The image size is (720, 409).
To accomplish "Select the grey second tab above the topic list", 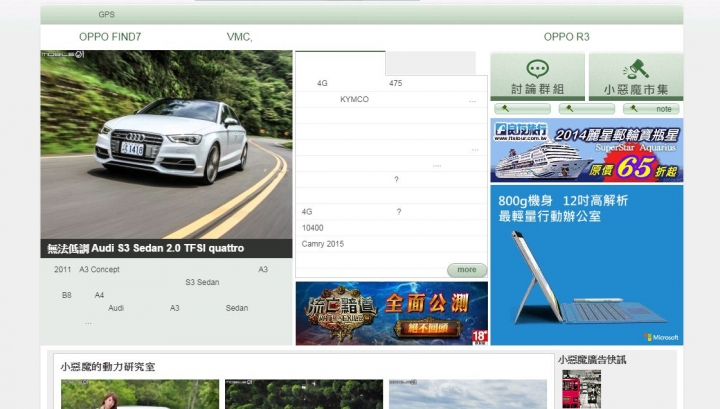I will tap(431, 63).
